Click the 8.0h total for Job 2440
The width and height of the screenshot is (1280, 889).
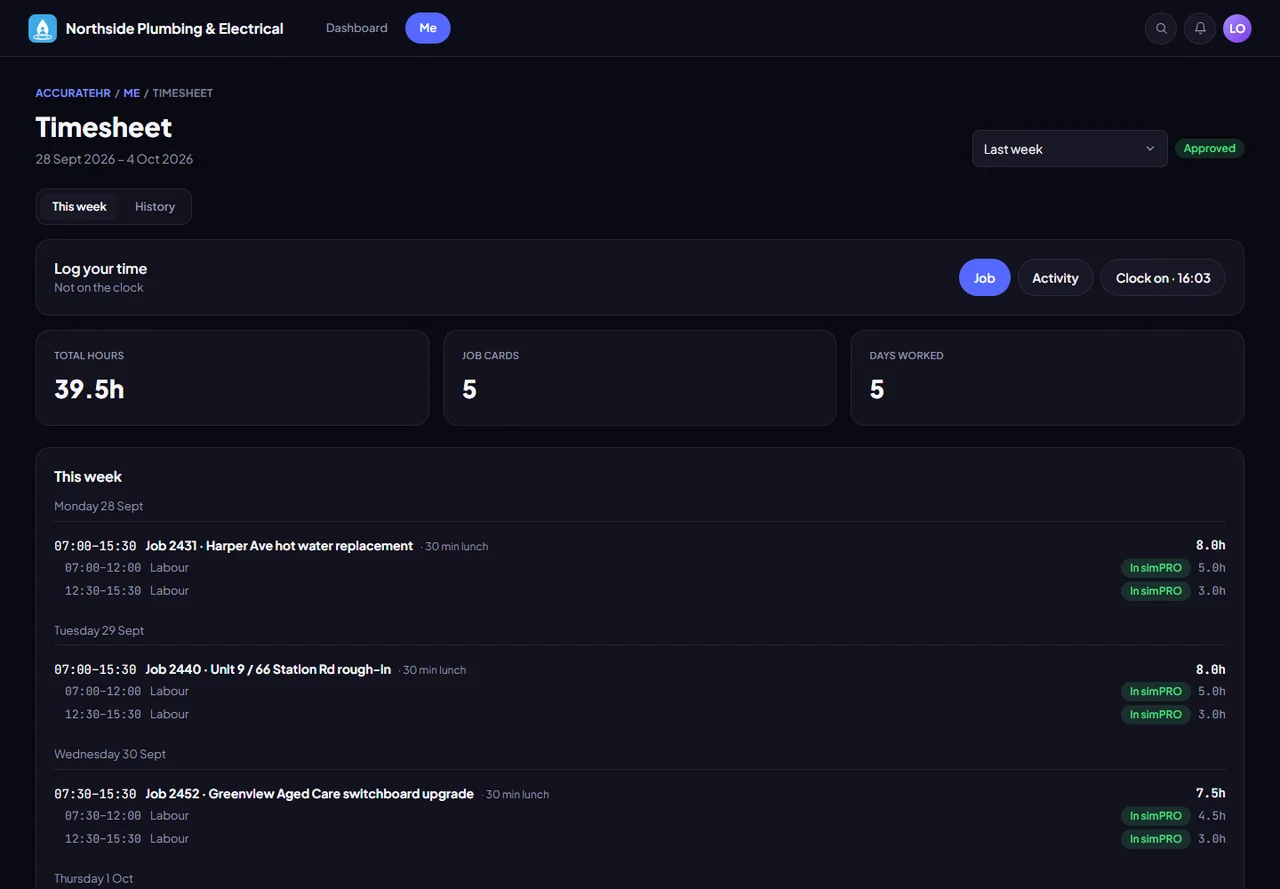(1211, 669)
